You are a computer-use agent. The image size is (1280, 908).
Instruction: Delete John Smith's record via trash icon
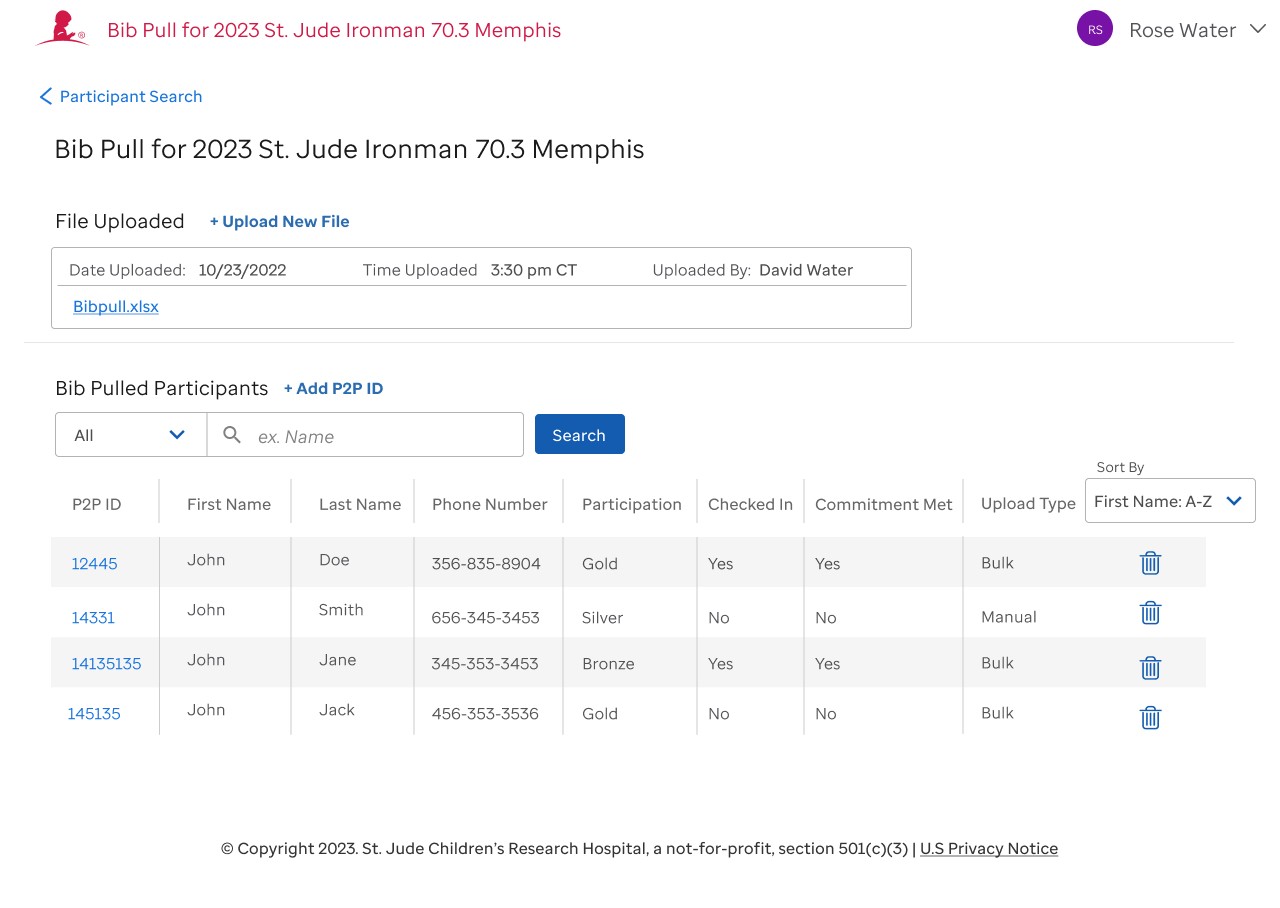pyautogui.click(x=1150, y=613)
